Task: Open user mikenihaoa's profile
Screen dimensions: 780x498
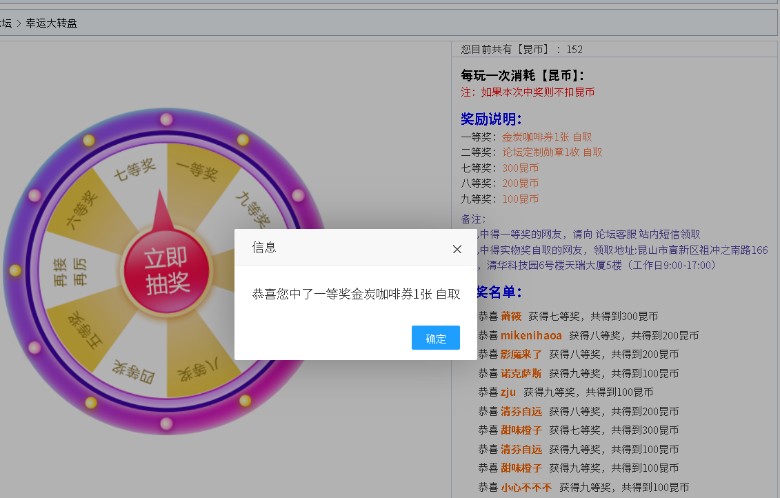Action: (531, 335)
